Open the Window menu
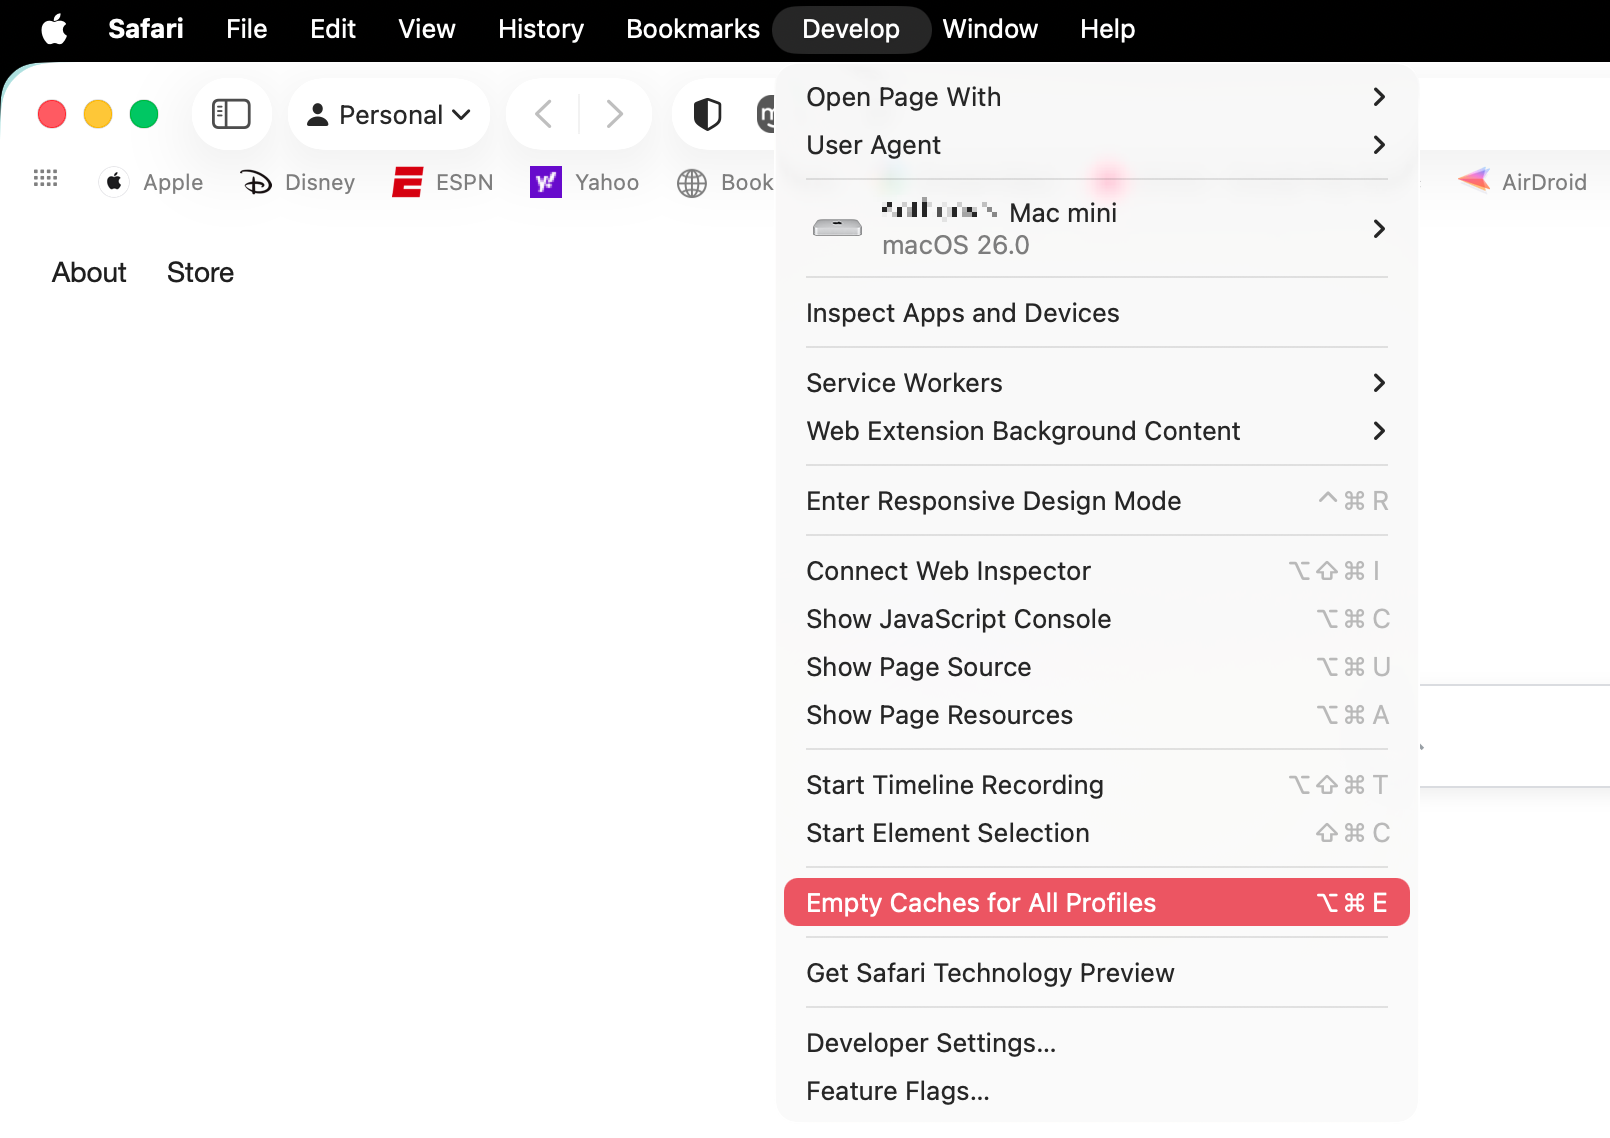 pos(989,29)
